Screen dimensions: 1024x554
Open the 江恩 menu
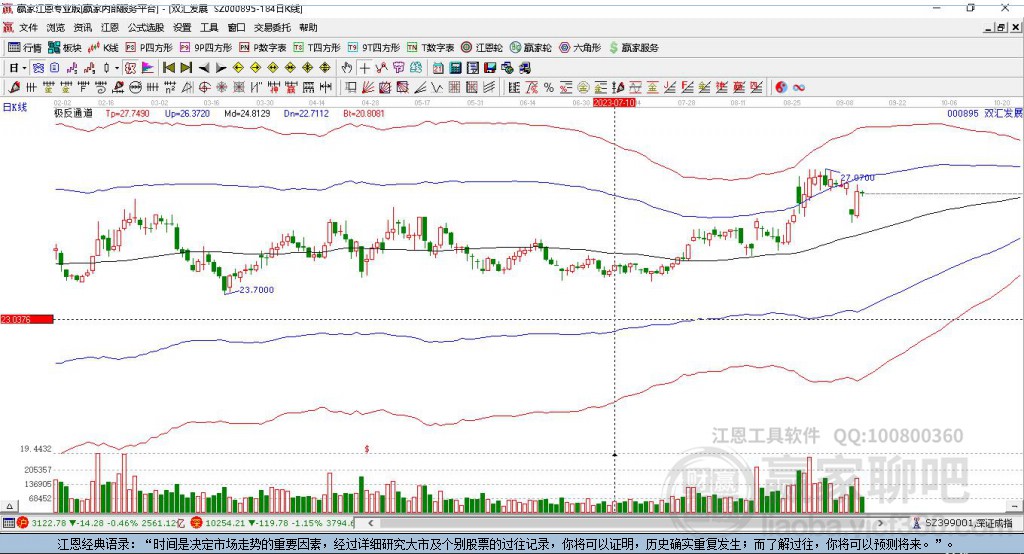click(x=110, y=27)
